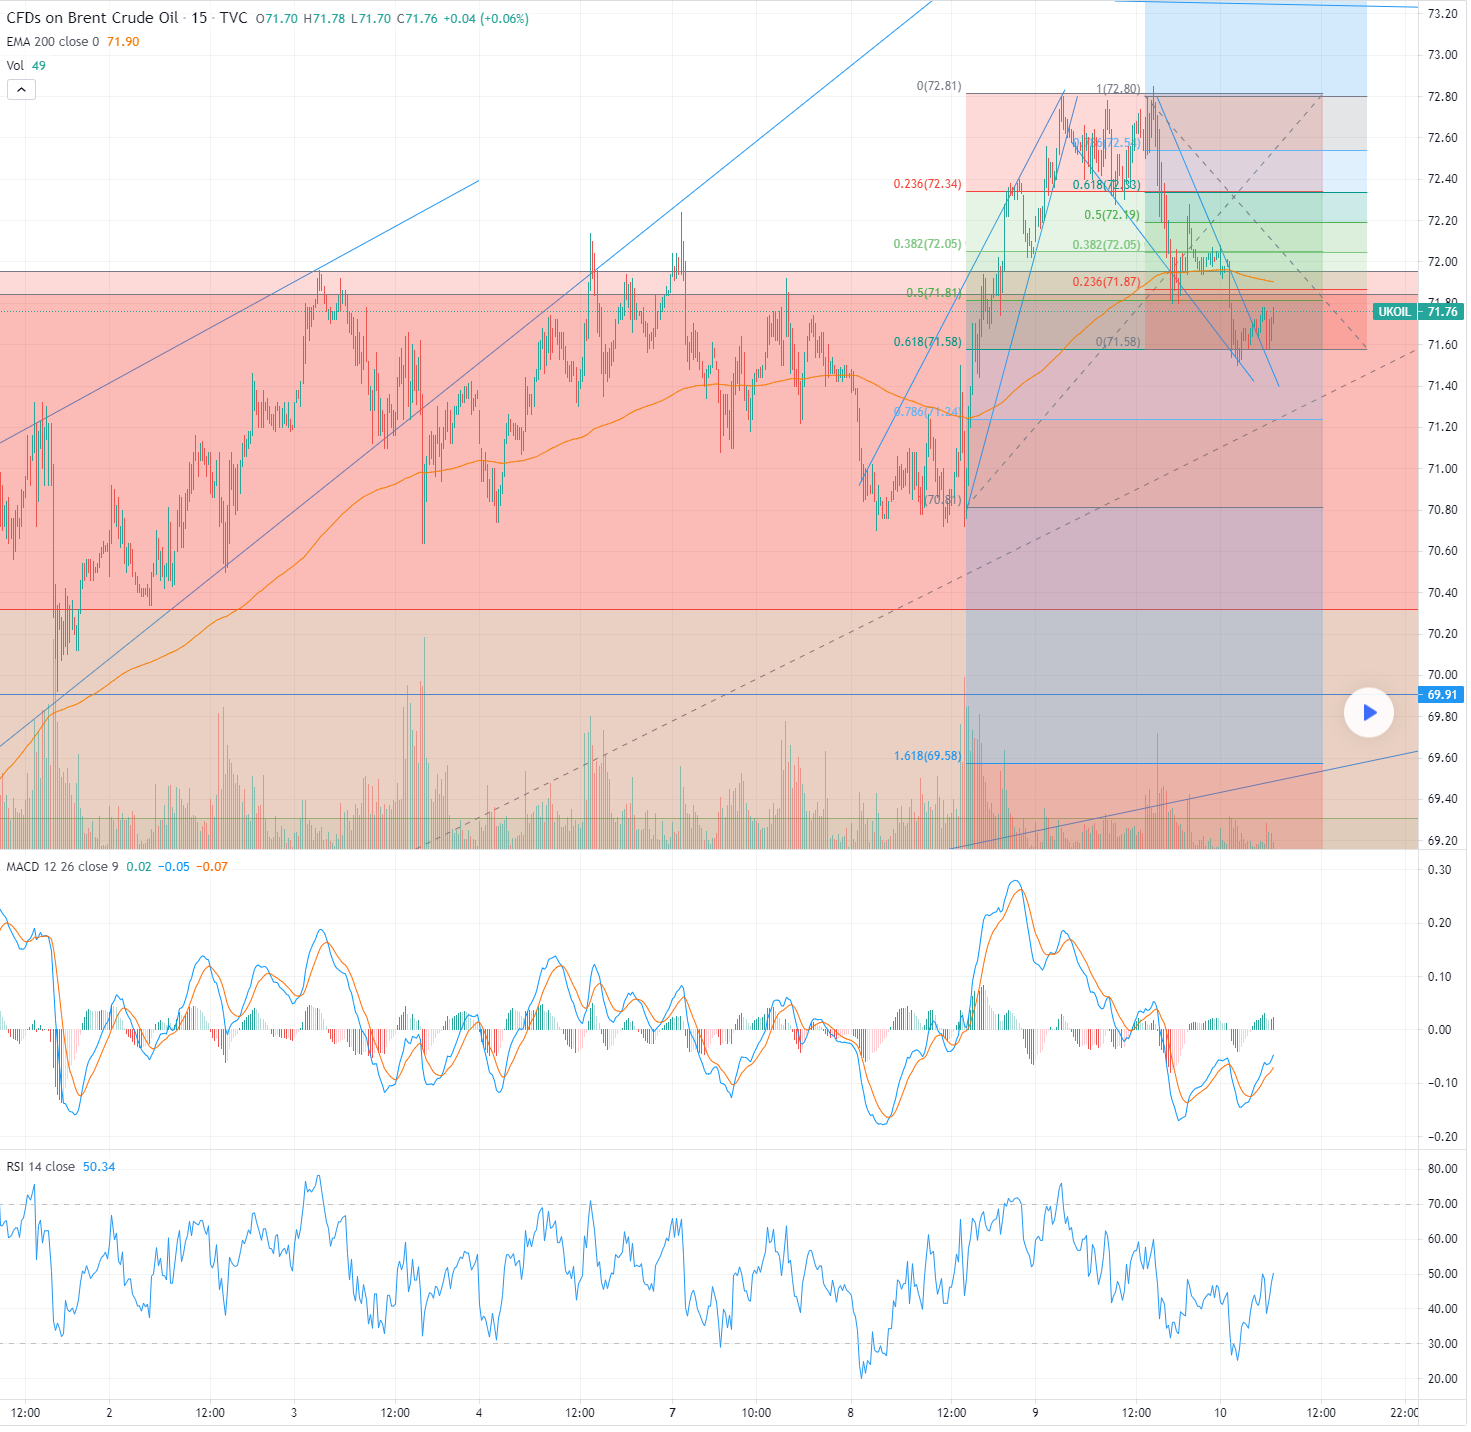Click the 15 interval in chart title
This screenshot has height=1432, width=1471.
199,18
